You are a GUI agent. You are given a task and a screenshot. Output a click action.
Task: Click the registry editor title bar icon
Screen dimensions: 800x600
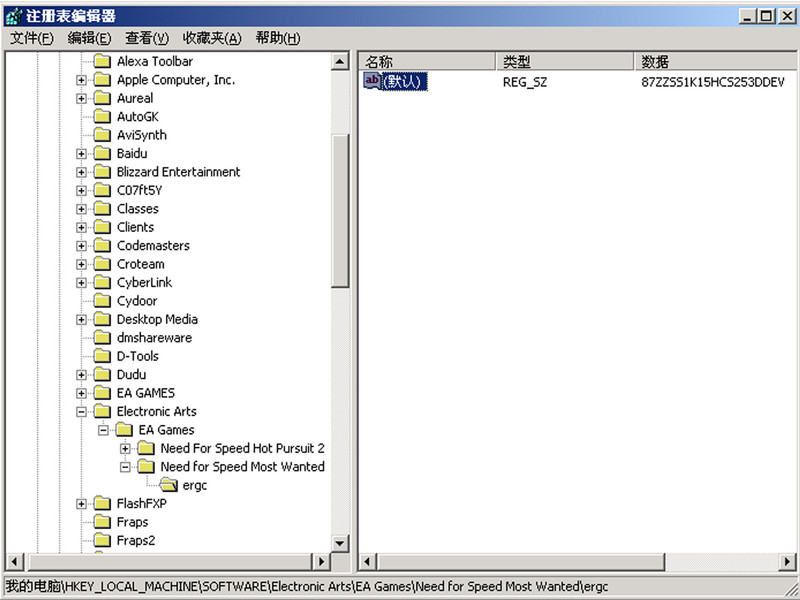13,16
